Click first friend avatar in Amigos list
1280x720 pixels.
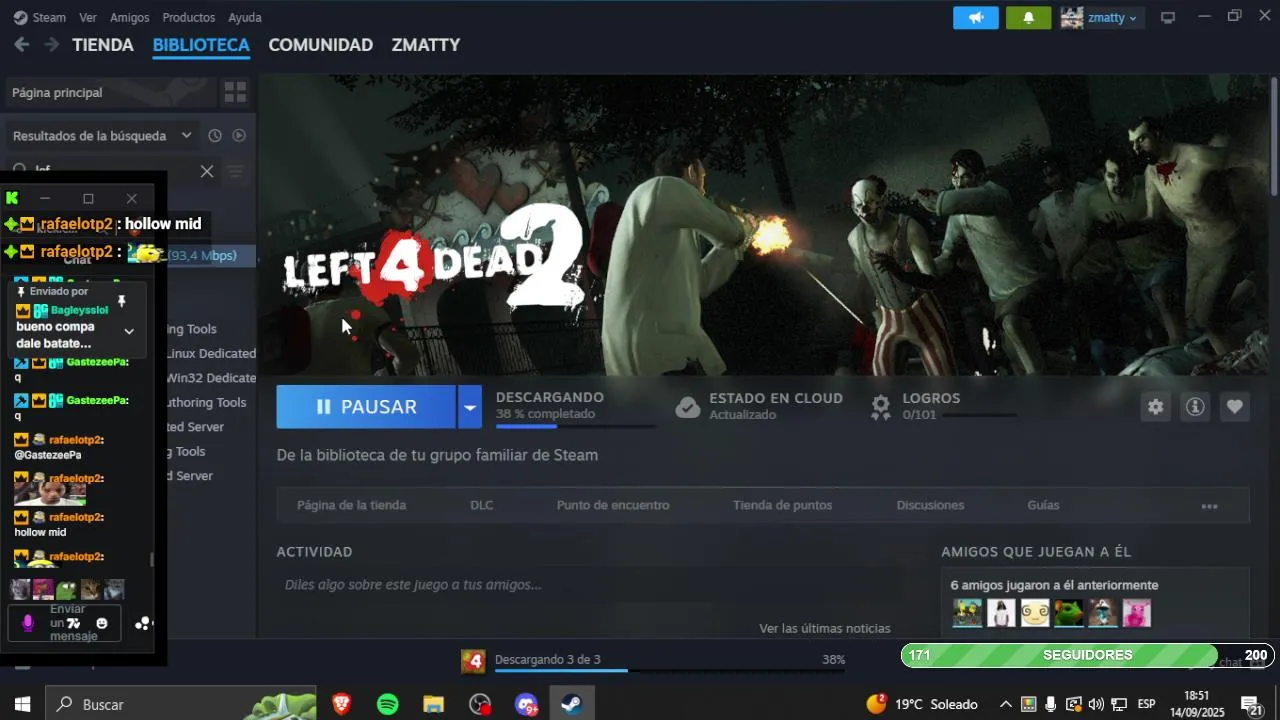click(x=967, y=613)
